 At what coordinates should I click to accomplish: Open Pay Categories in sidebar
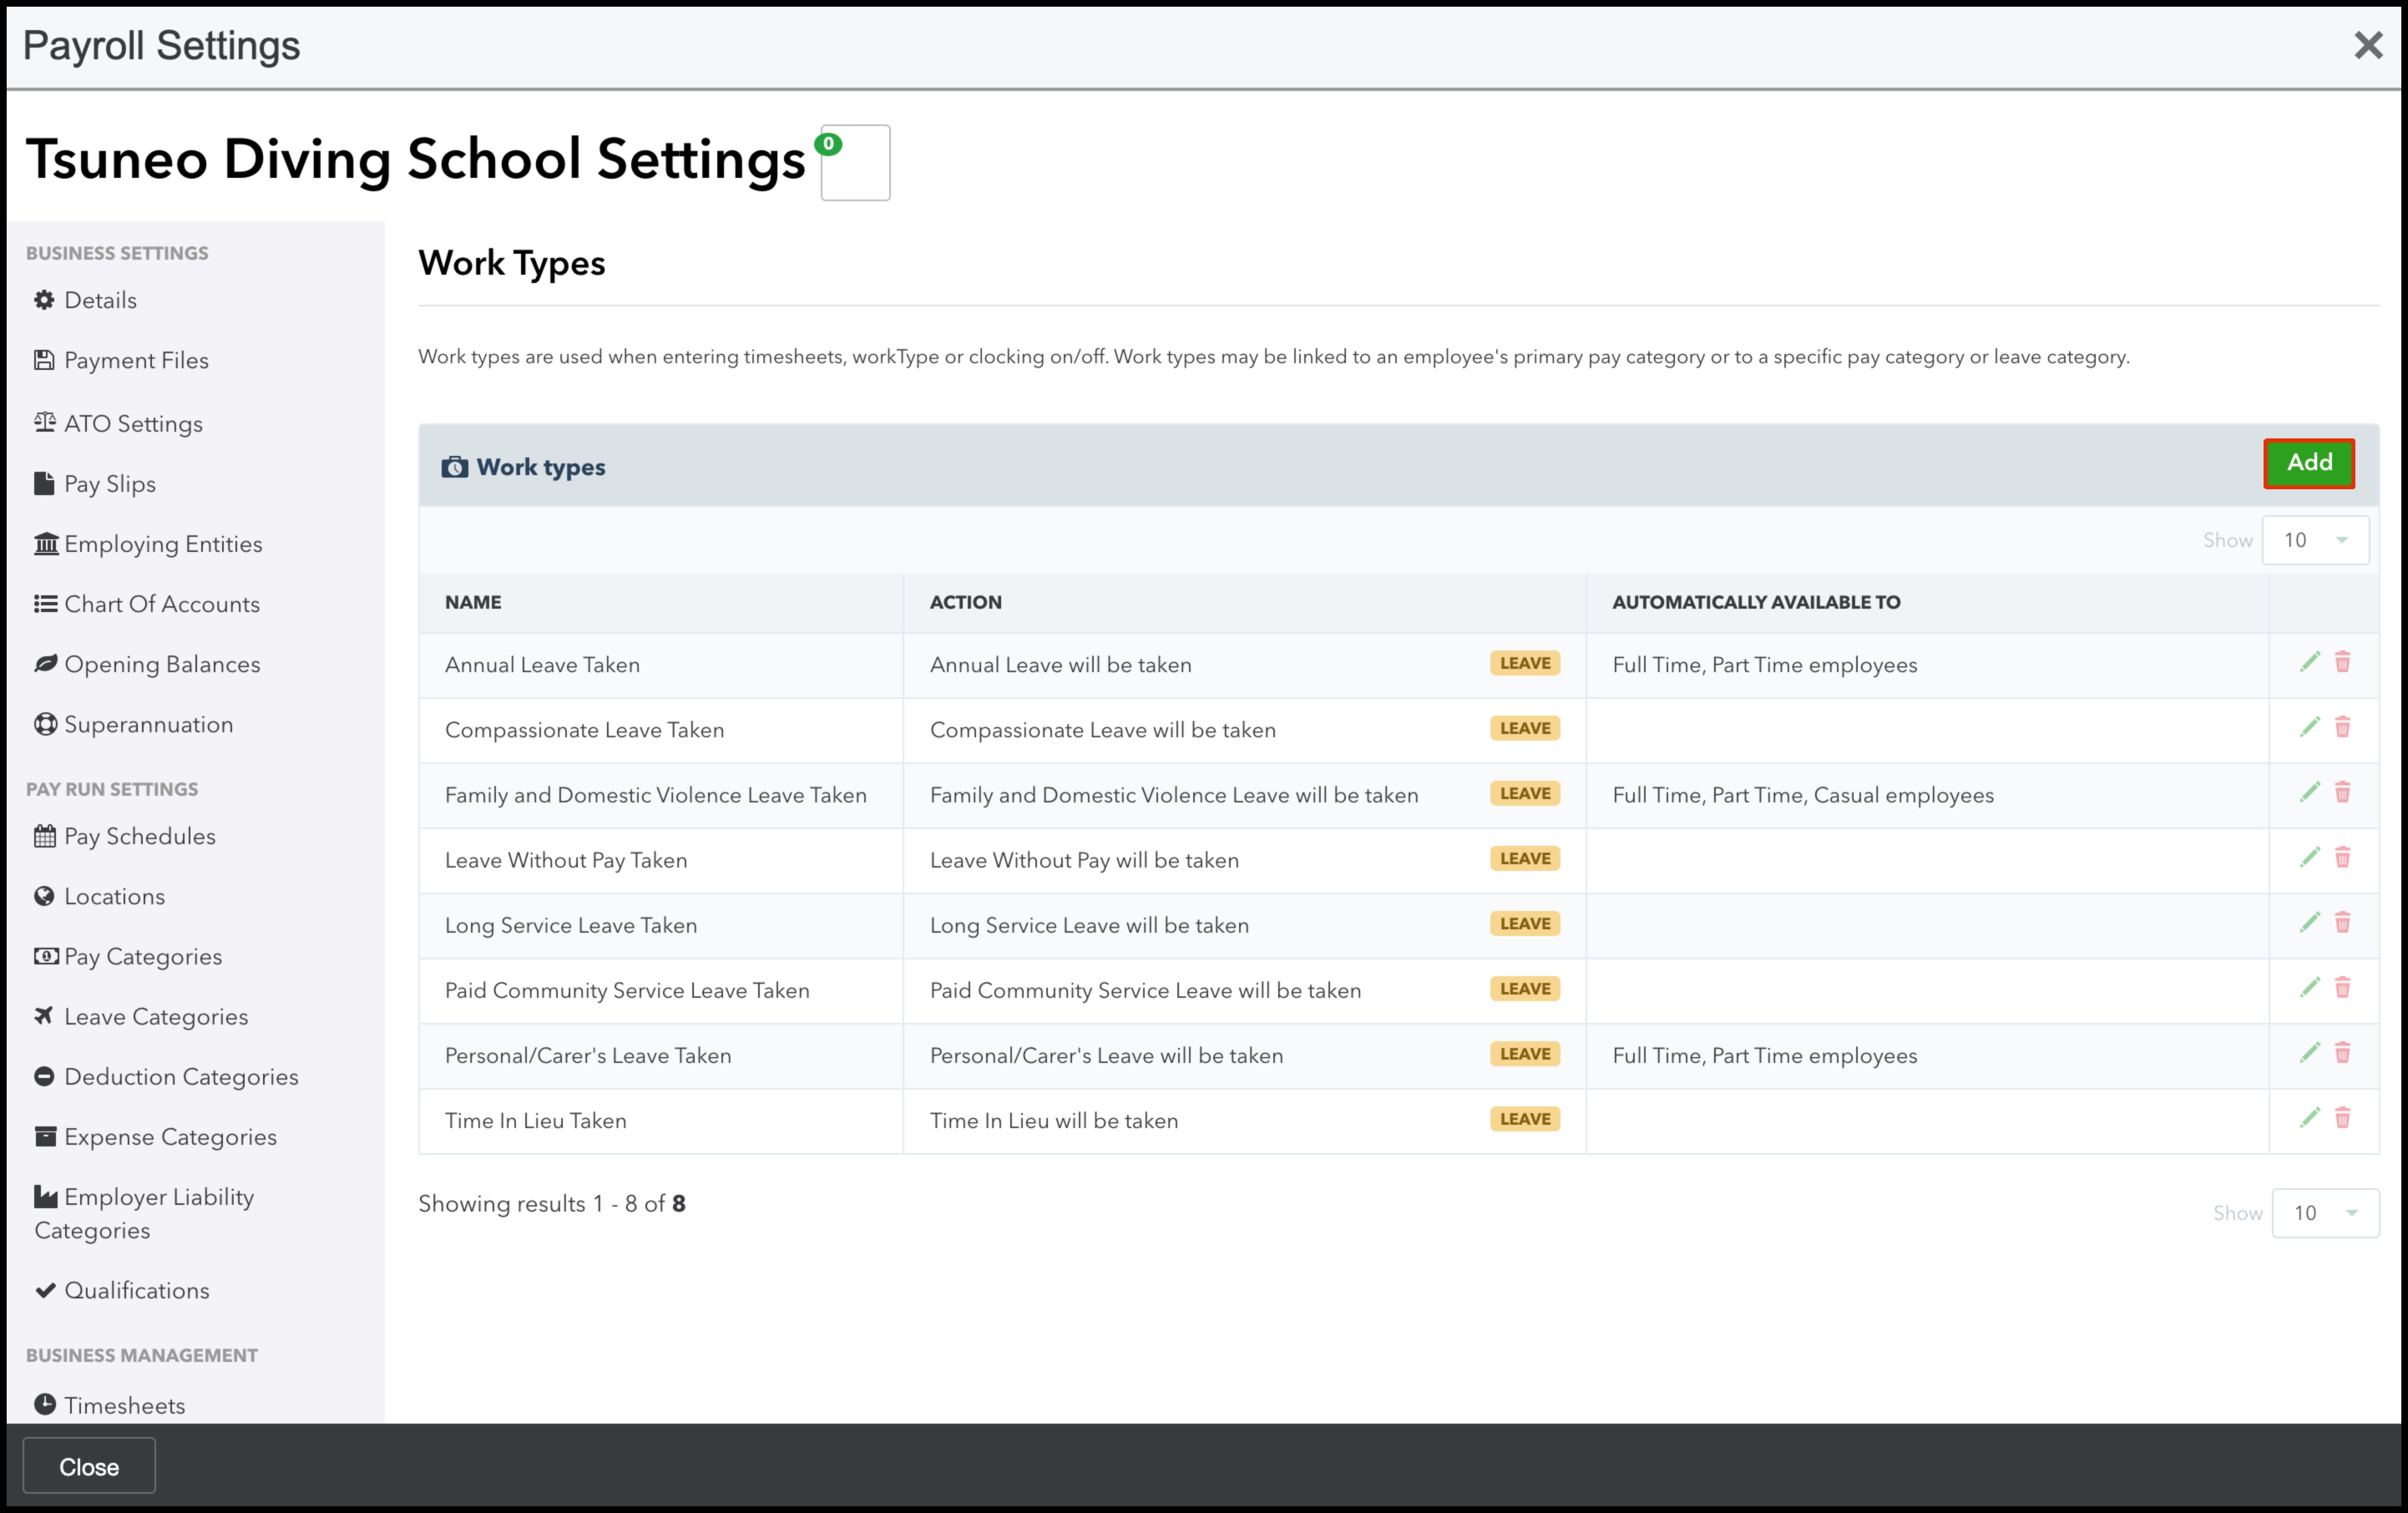[x=142, y=957]
